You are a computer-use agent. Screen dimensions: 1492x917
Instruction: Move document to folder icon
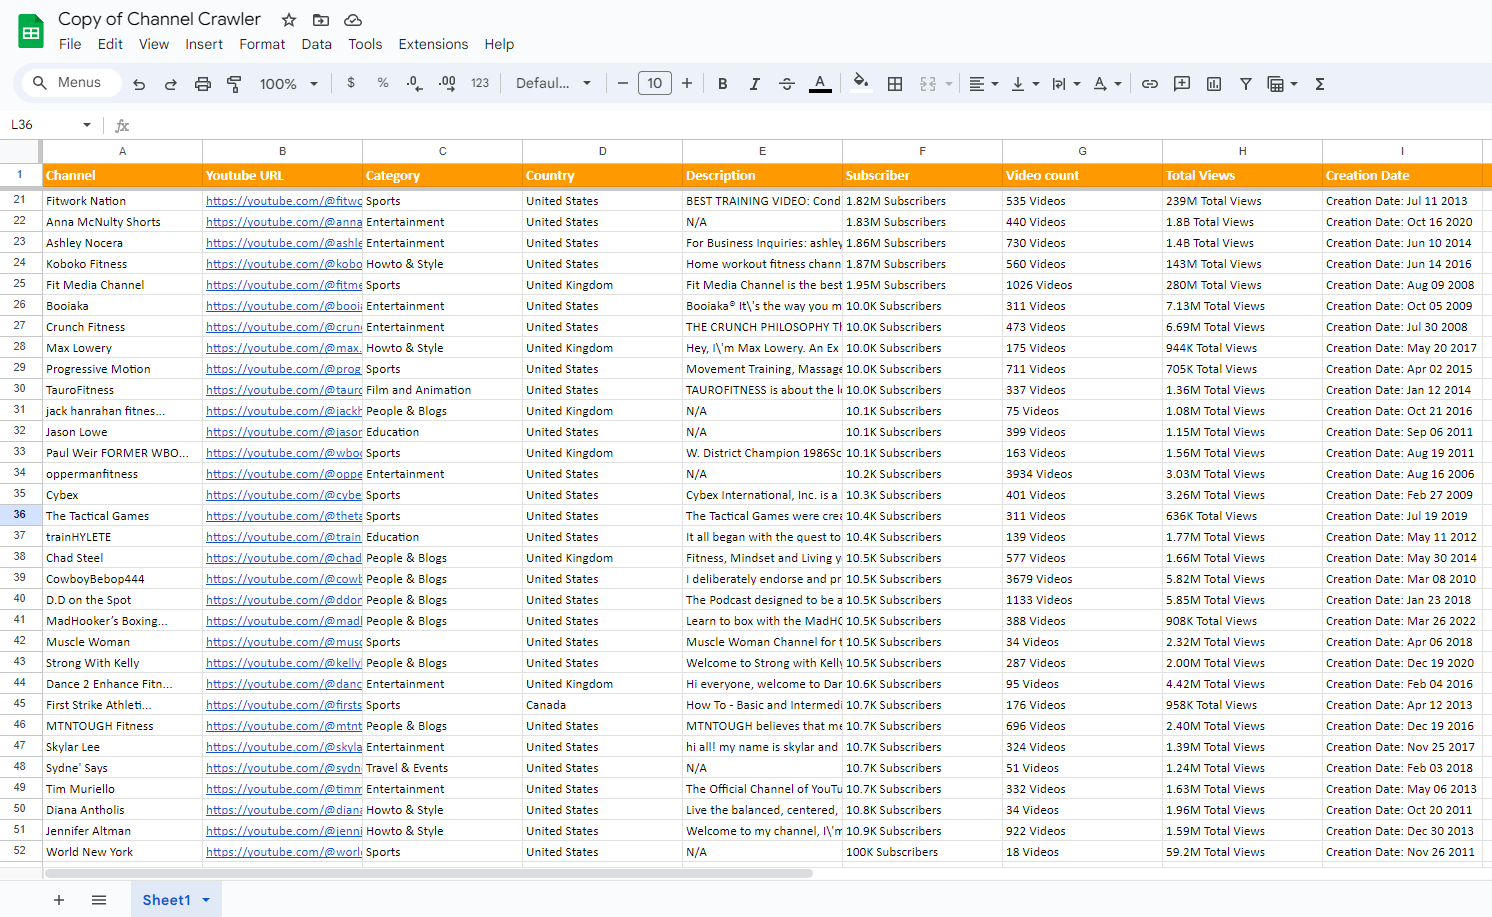pos(321,20)
